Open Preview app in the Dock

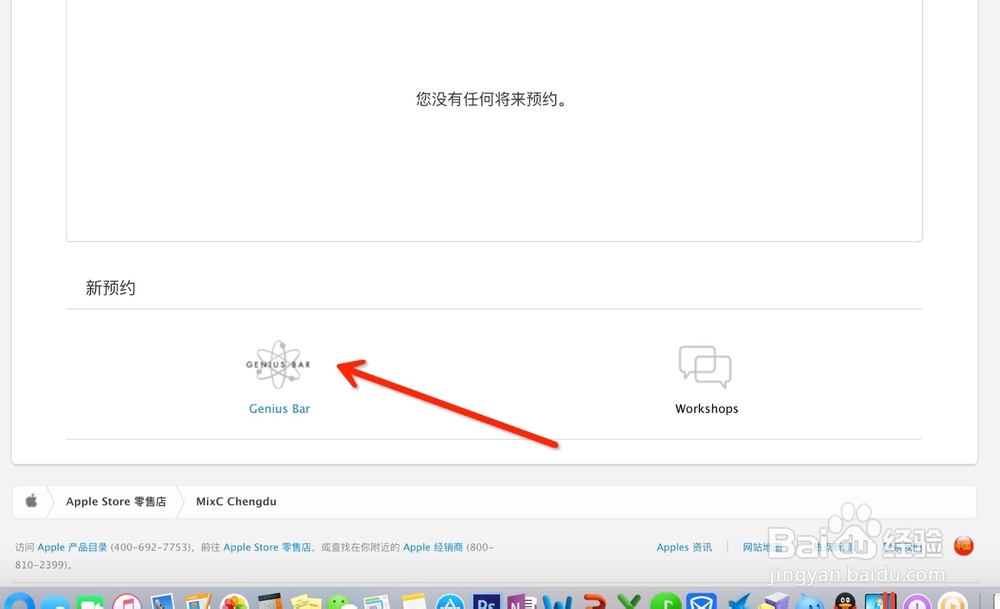pos(162,602)
